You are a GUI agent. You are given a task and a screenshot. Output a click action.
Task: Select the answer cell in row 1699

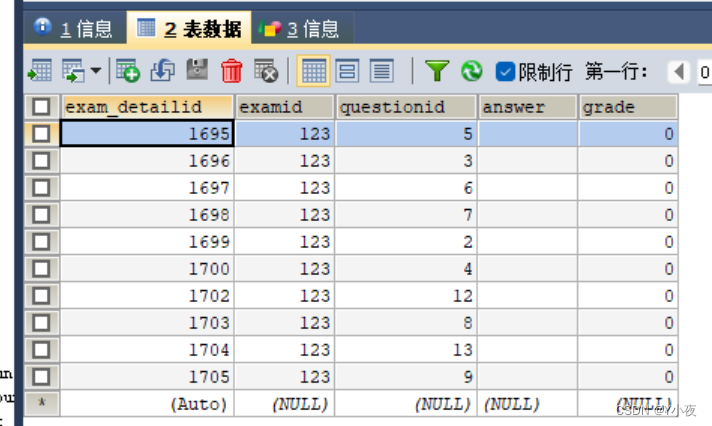point(527,242)
